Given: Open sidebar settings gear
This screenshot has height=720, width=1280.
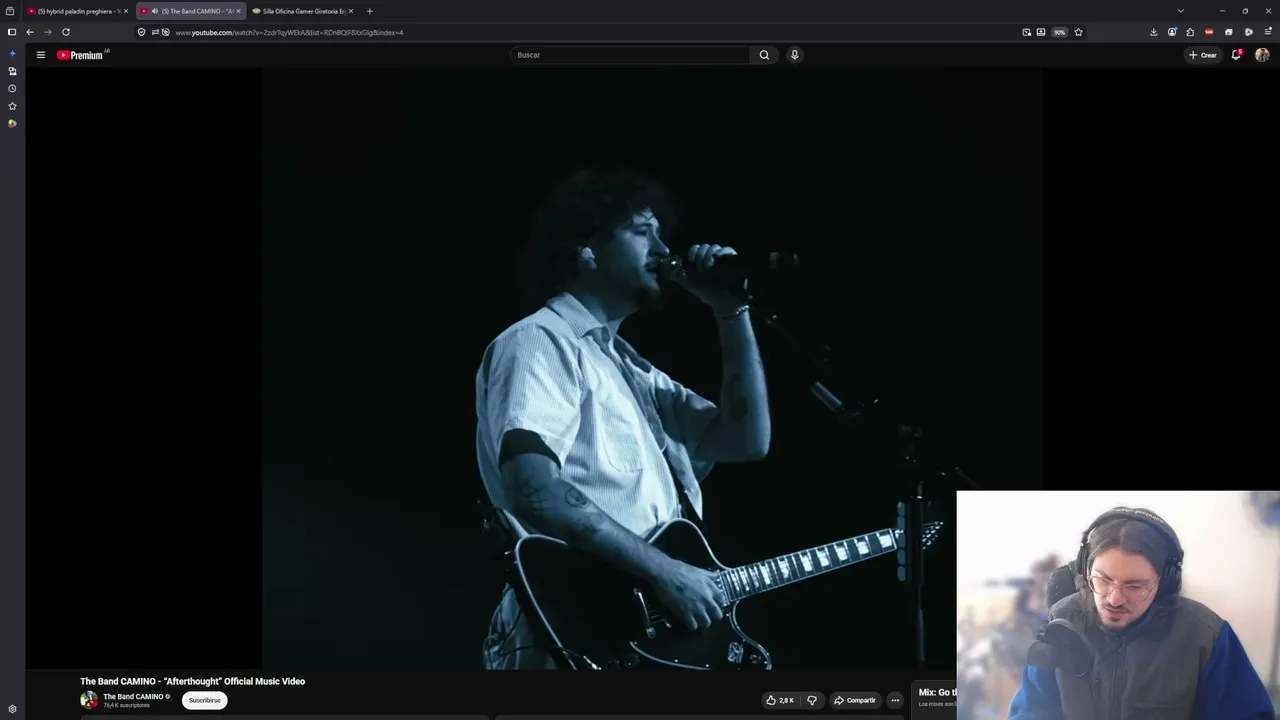Looking at the screenshot, I should [x=12, y=709].
